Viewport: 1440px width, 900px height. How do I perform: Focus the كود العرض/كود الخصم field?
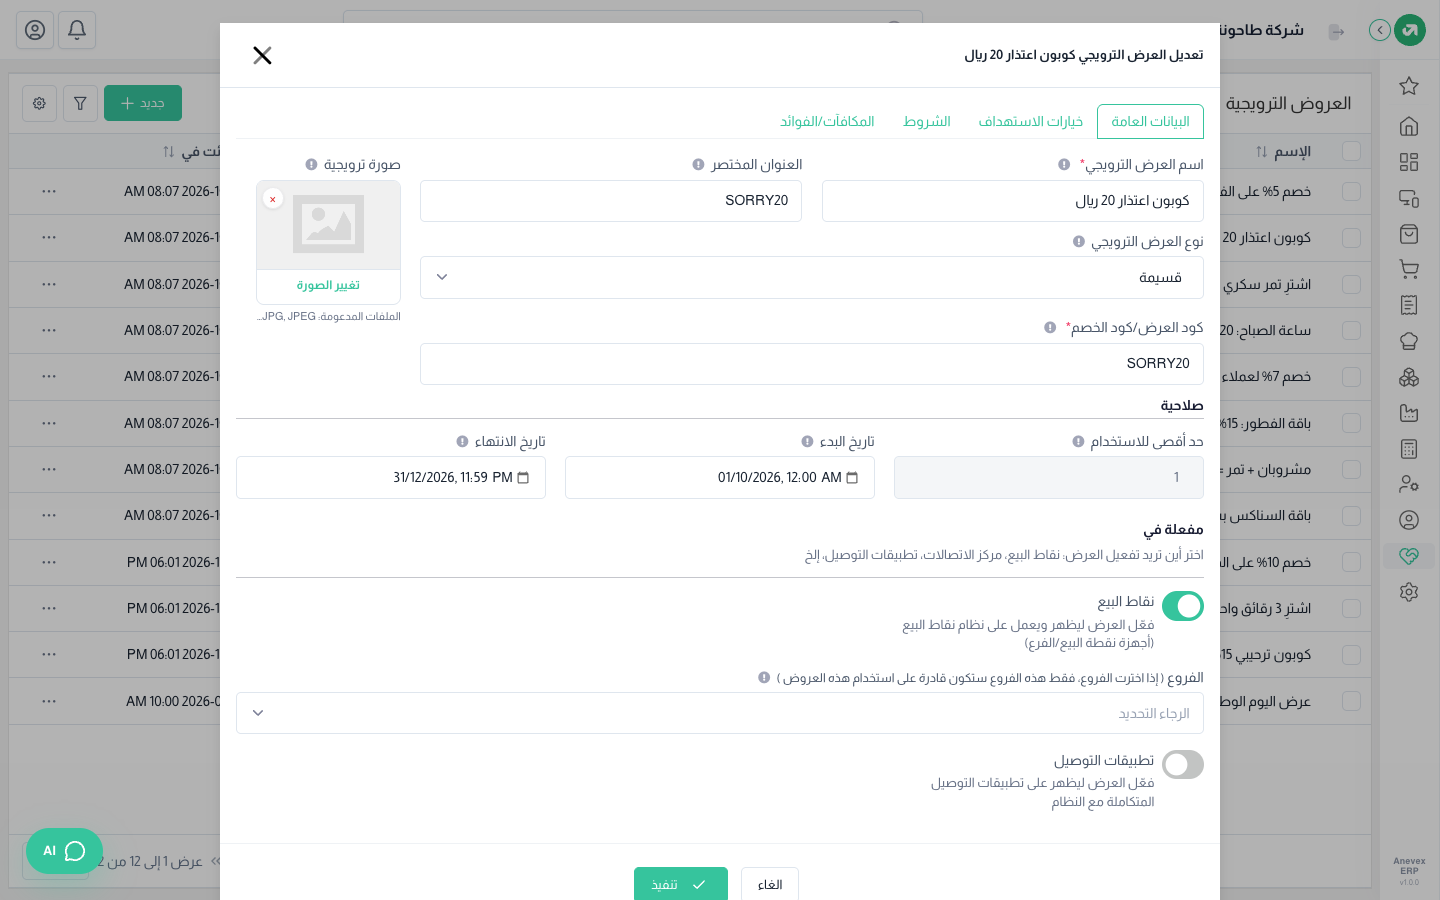tap(812, 364)
